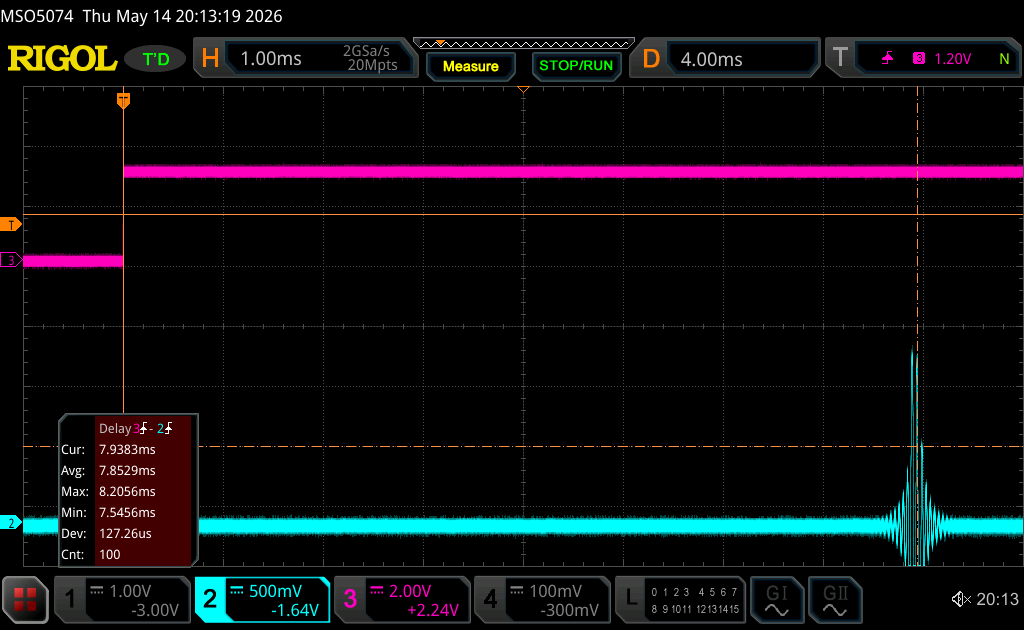Screen dimensions: 1024x630
Task: Click the 2GSa/s sample rate readout
Action: click(x=366, y=51)
